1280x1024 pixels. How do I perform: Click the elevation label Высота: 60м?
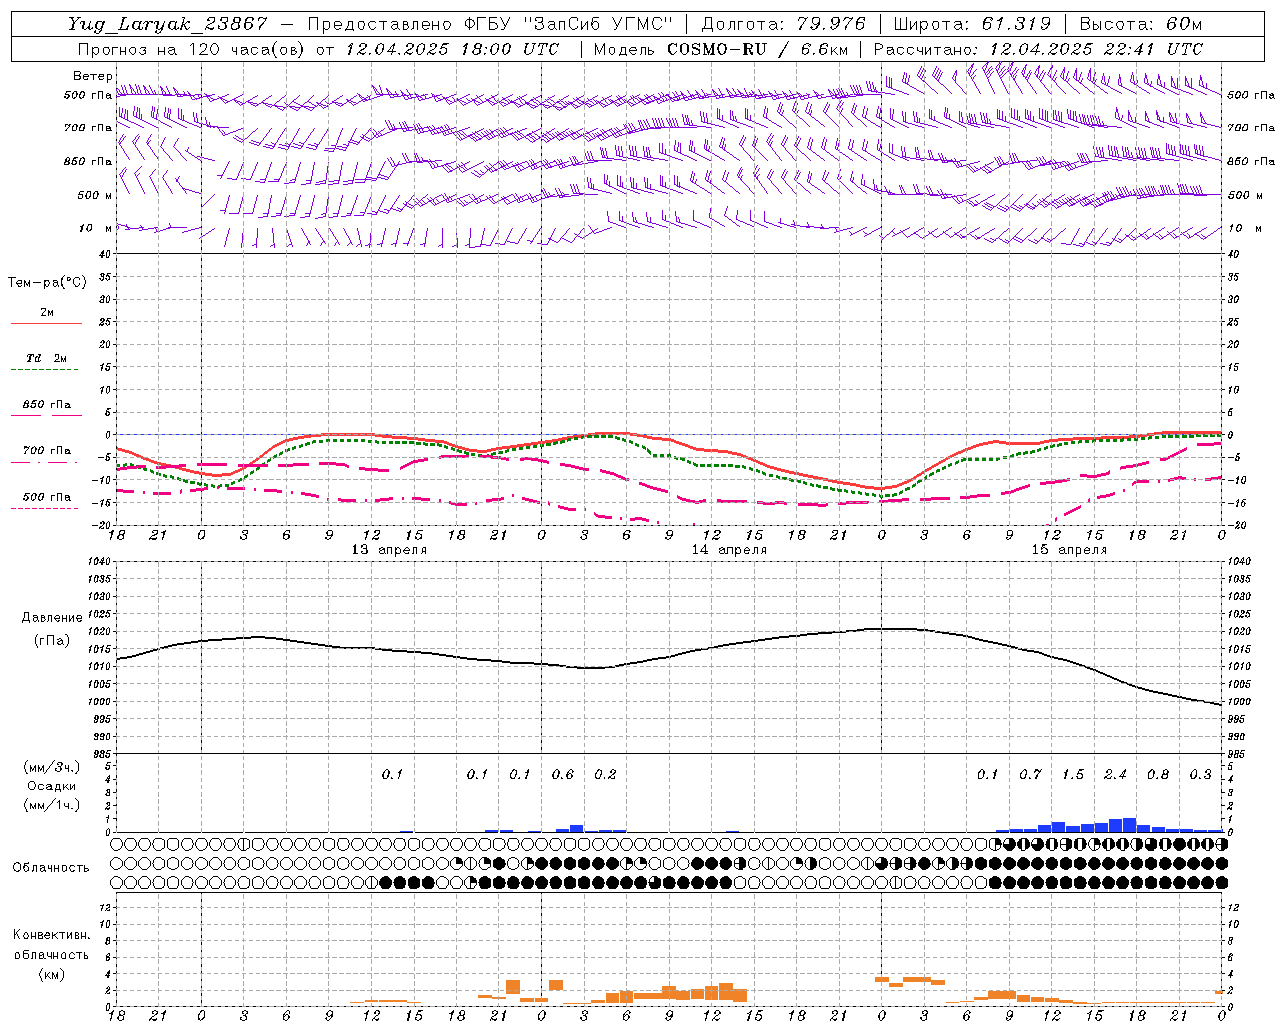coord(1140,24)
